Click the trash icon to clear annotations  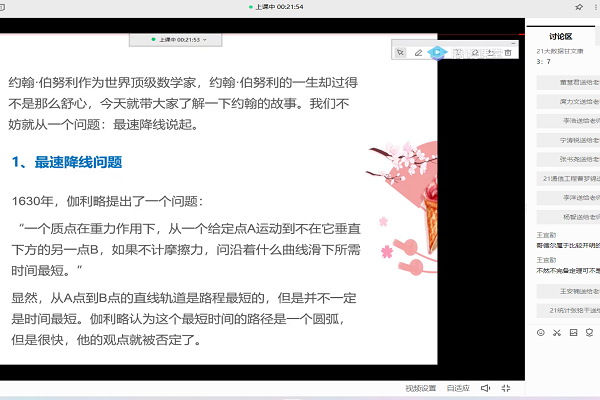pos(508,52)
